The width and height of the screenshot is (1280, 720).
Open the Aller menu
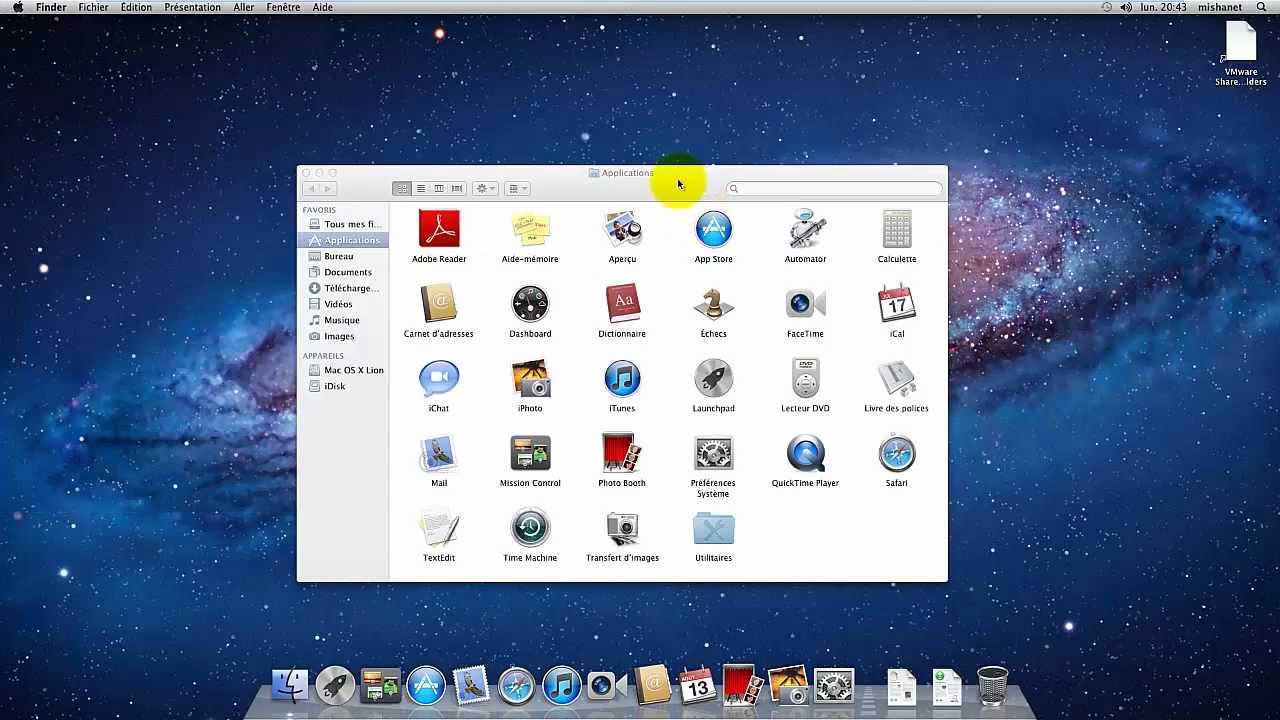tap(244, 7)
